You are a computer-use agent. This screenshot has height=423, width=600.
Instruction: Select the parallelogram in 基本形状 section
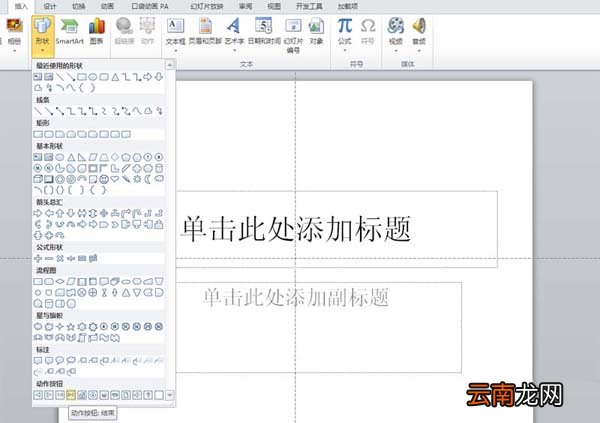[x=93, y=157]
